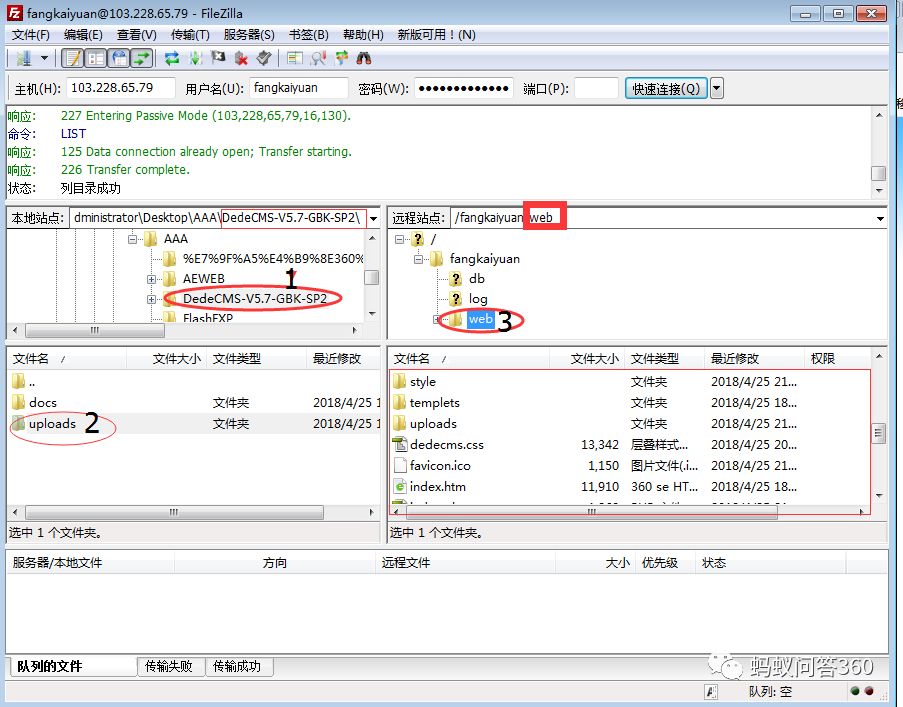
Task: Select the remote uploads folder icon
Action: (x=399, y=423)
